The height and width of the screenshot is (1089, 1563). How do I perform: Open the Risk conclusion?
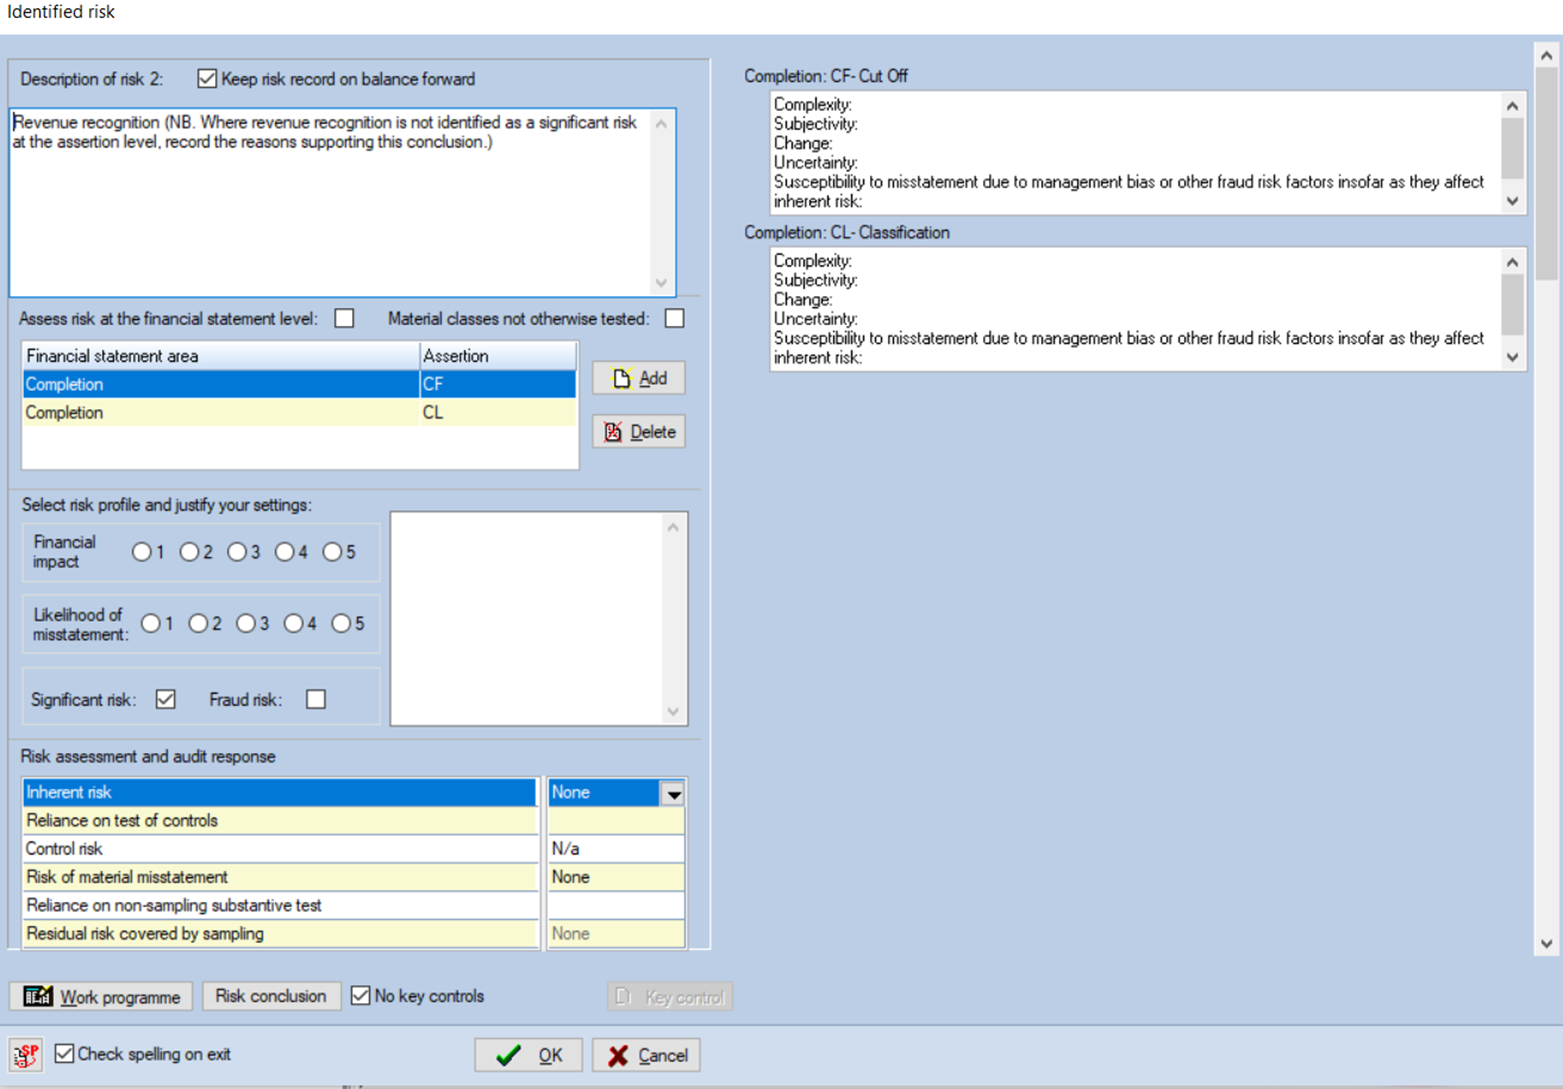(x=271, y=996)
